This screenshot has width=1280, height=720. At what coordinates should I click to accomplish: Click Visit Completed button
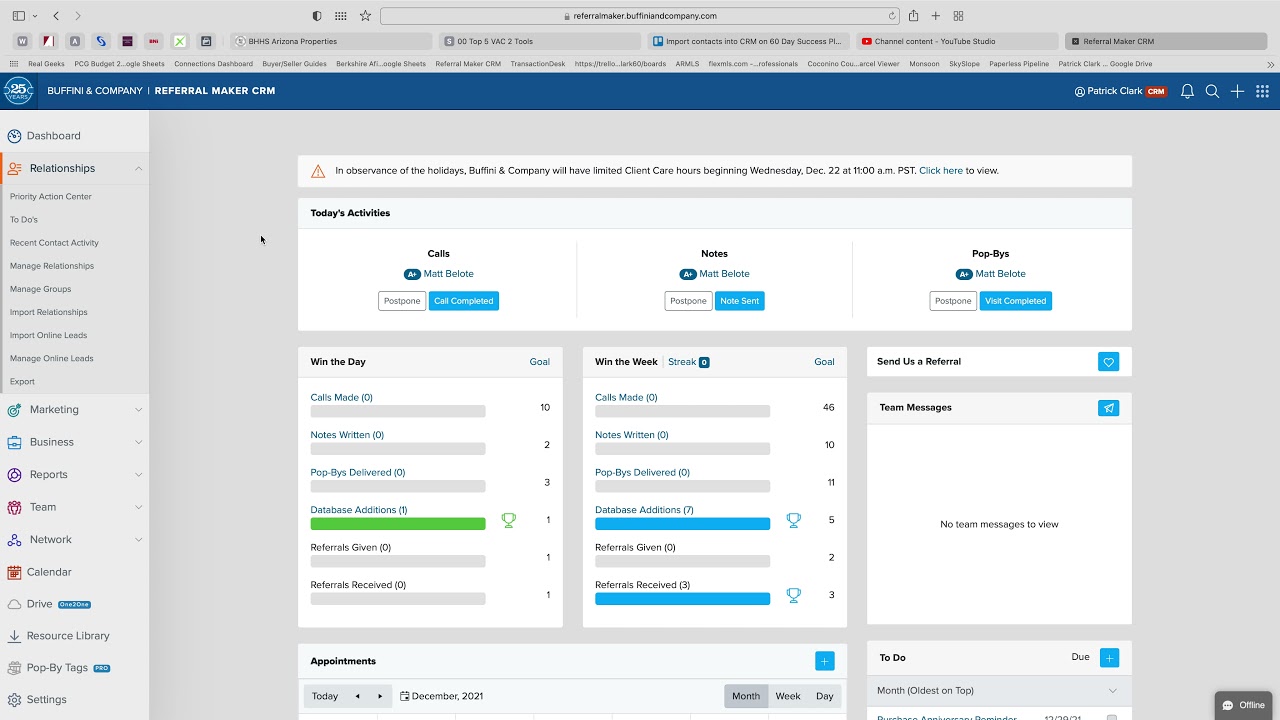tap(1016, 301)
